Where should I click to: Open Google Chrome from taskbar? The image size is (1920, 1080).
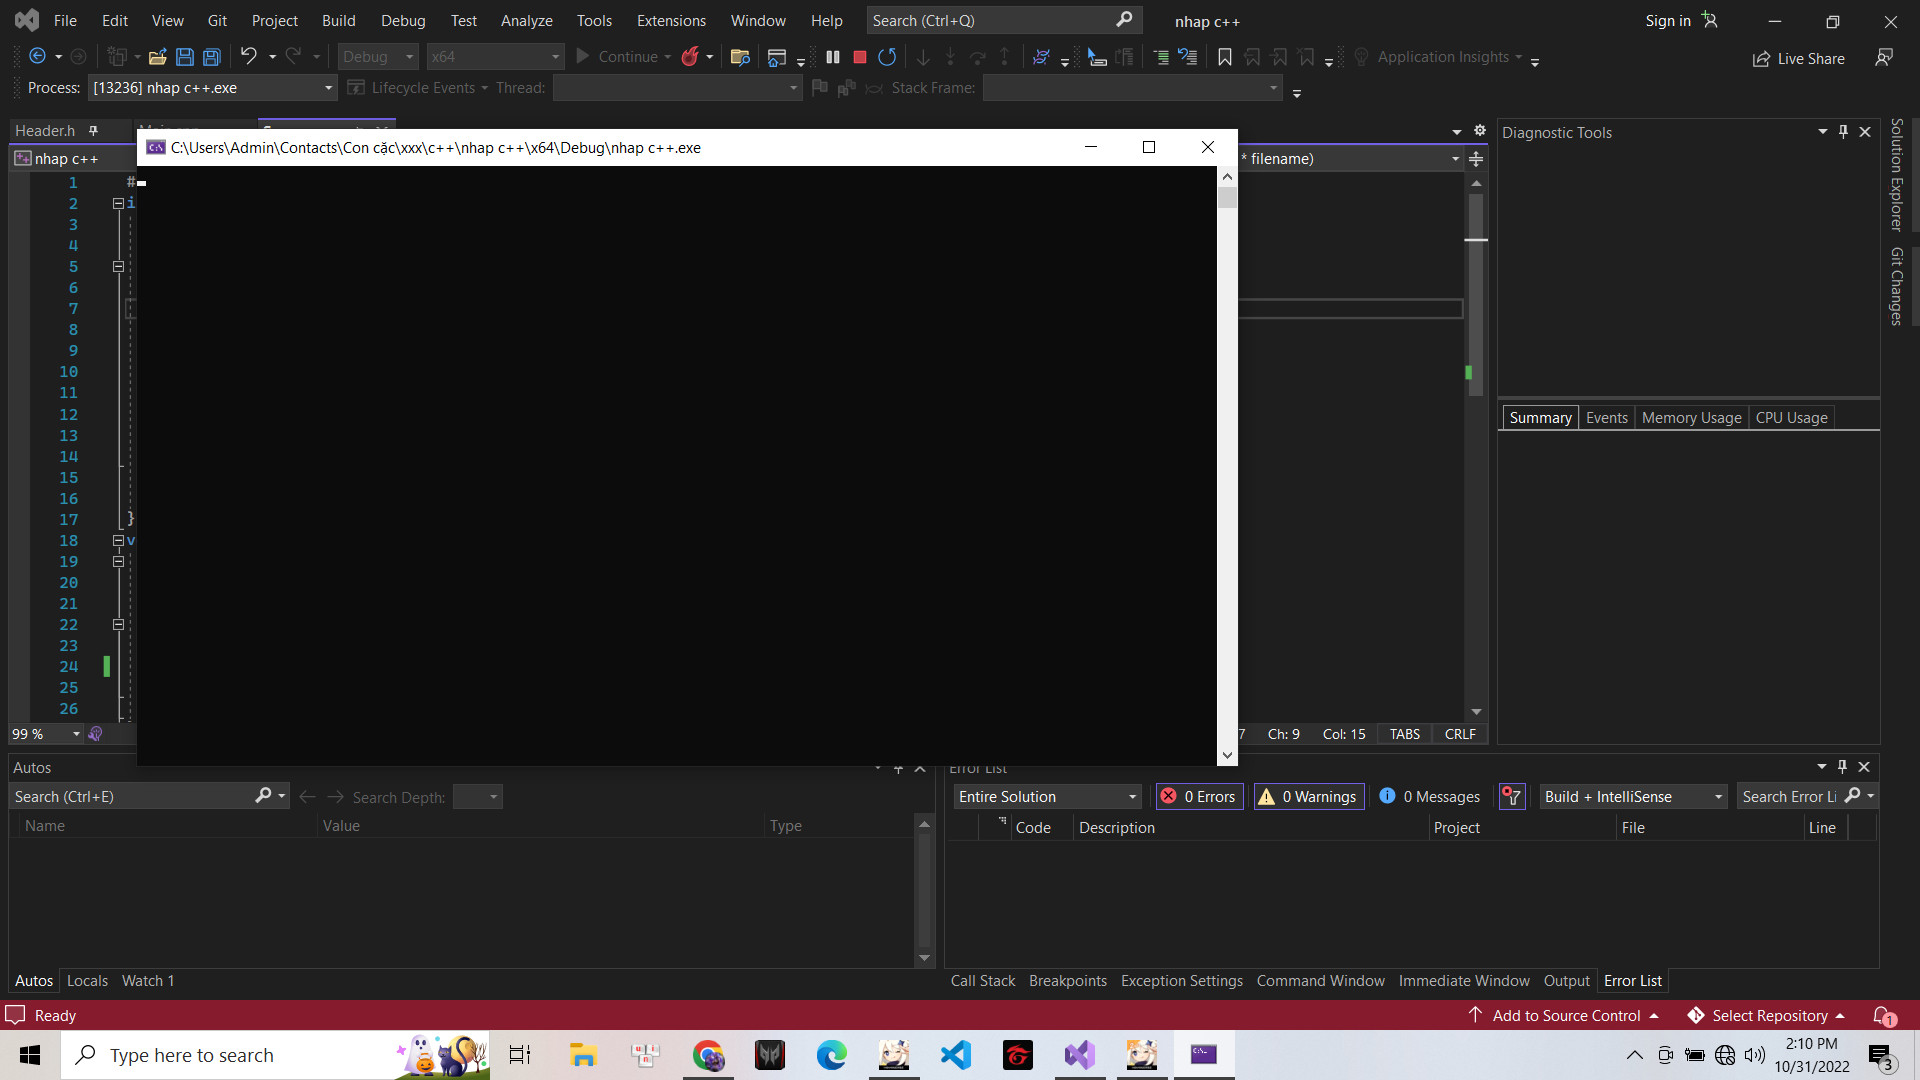pos(708,1055)
